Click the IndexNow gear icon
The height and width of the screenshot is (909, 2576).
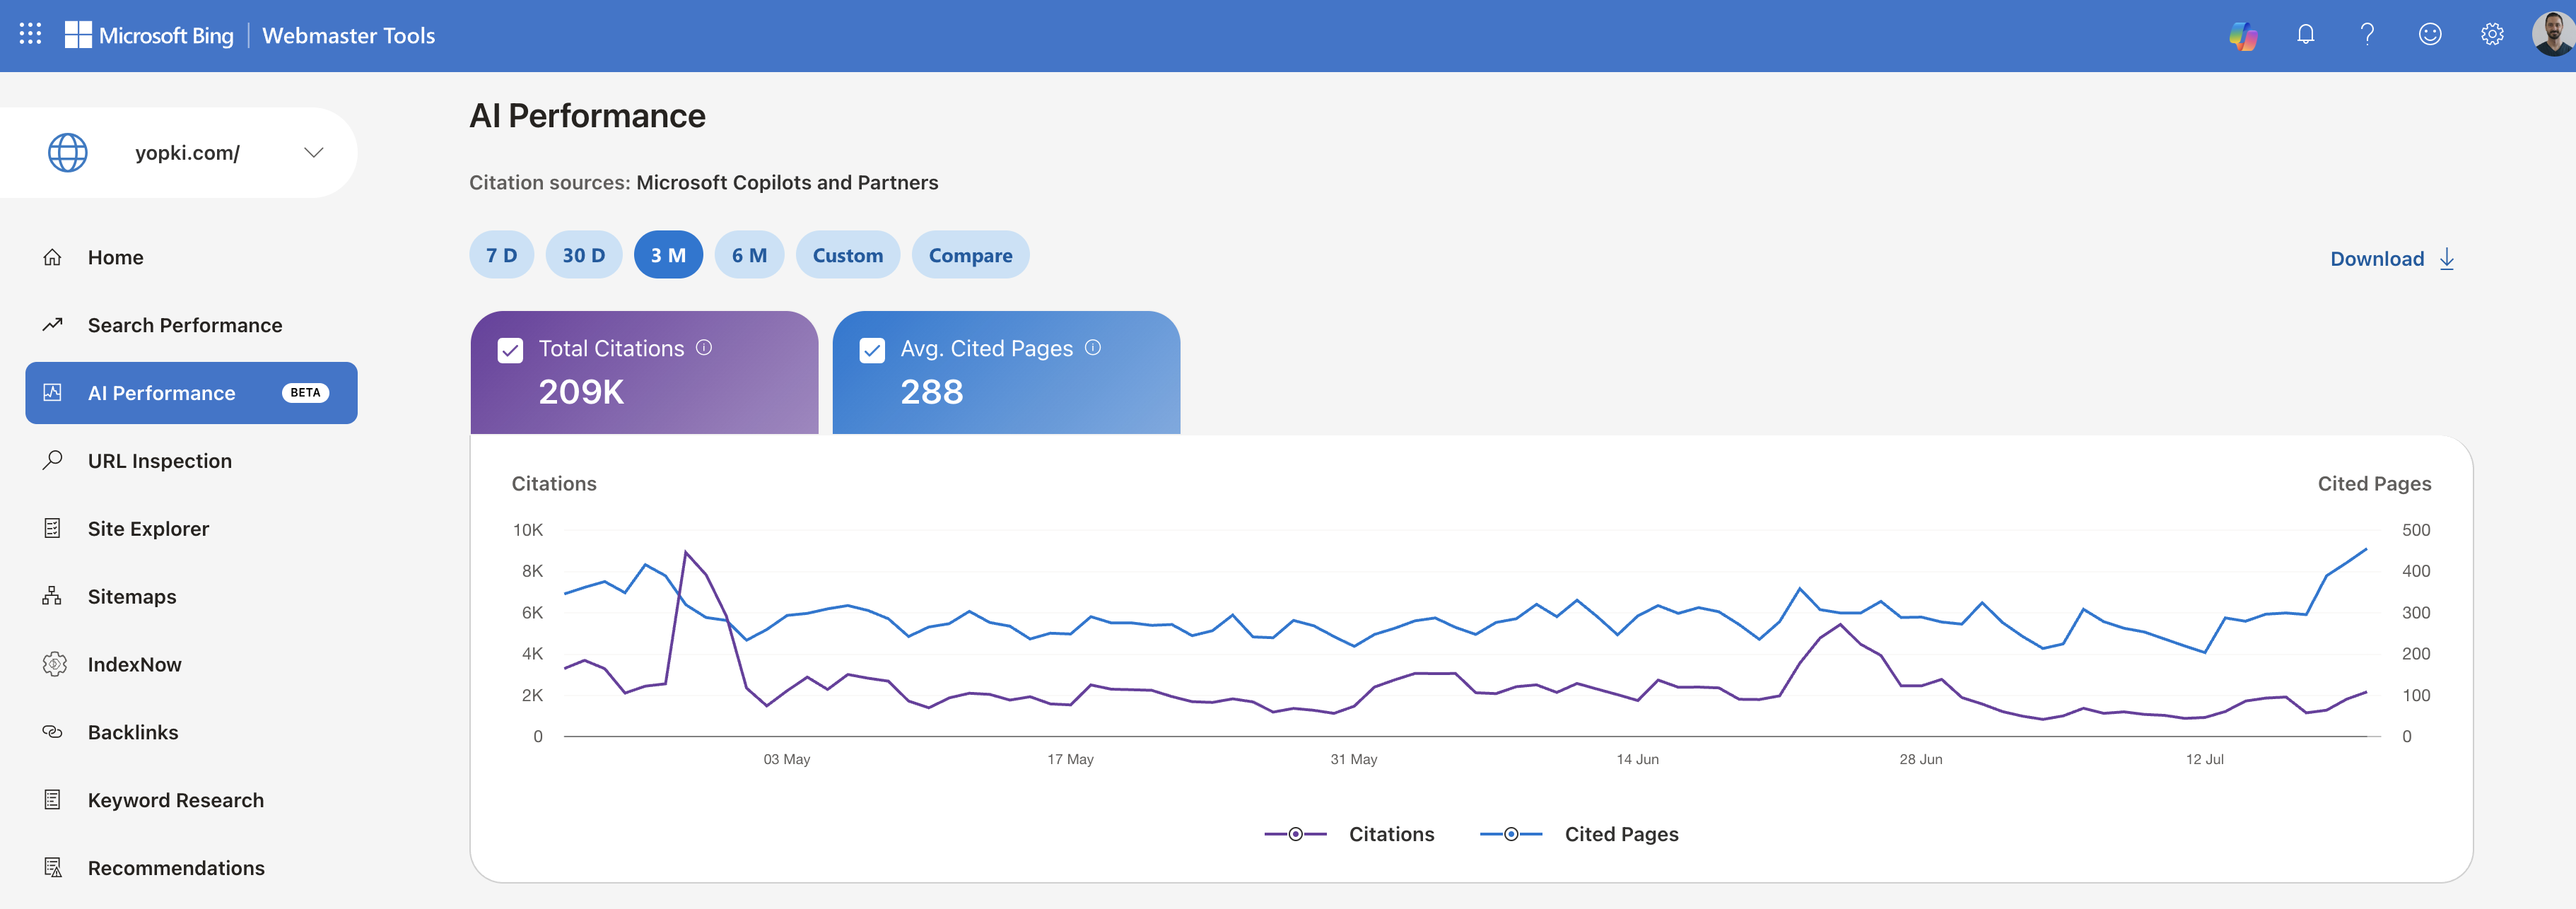tap(54, 664)
